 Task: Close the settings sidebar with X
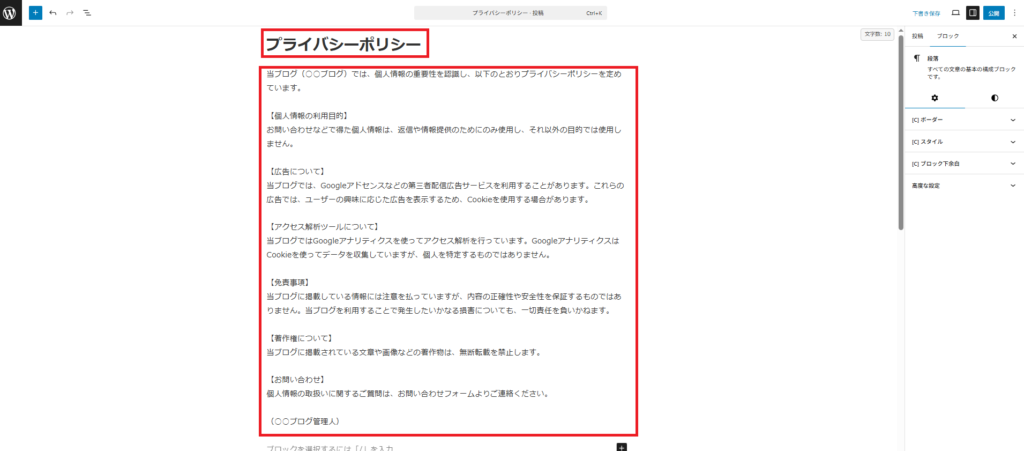[1014, 36]
